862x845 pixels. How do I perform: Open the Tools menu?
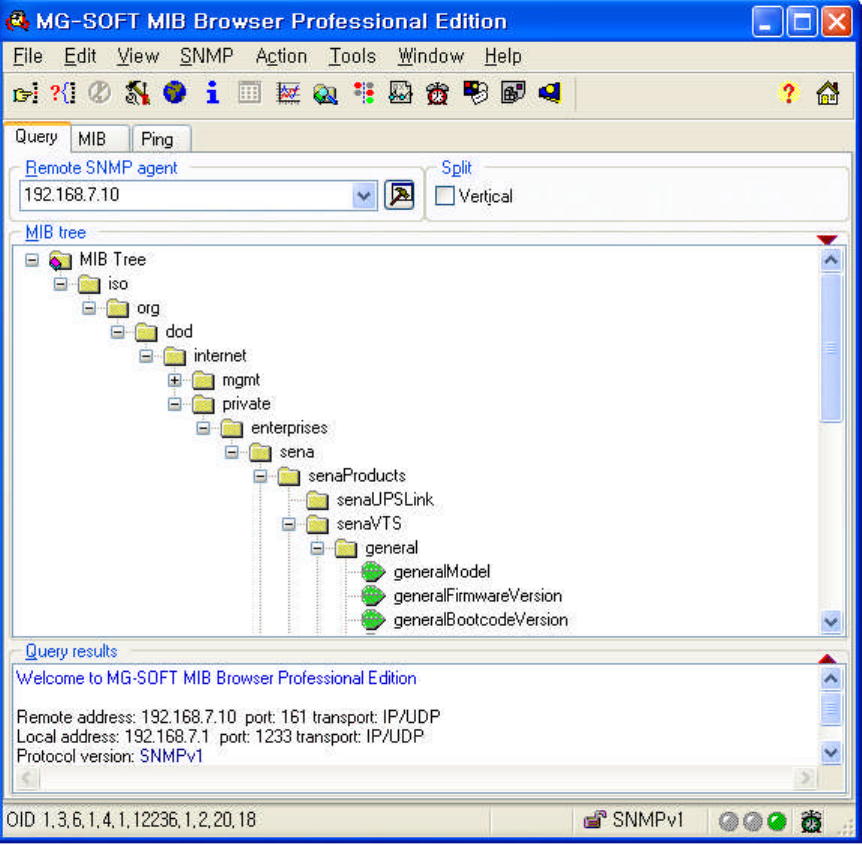(352, 56)
